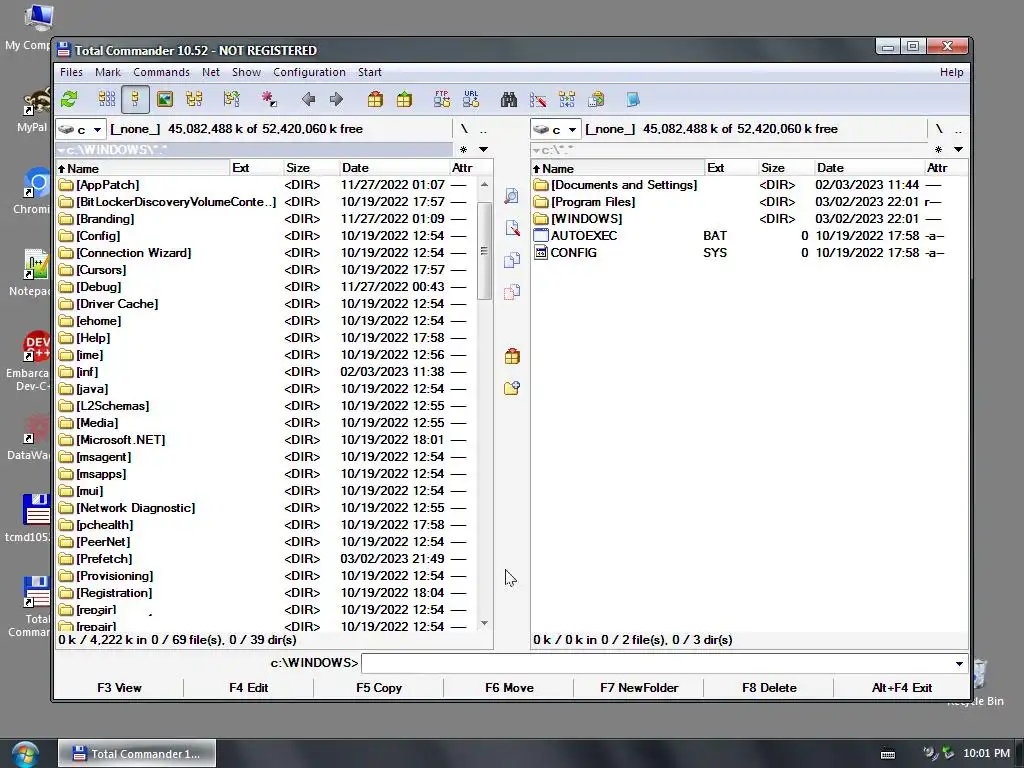Open right panel directory history arrow

[958, 150]
